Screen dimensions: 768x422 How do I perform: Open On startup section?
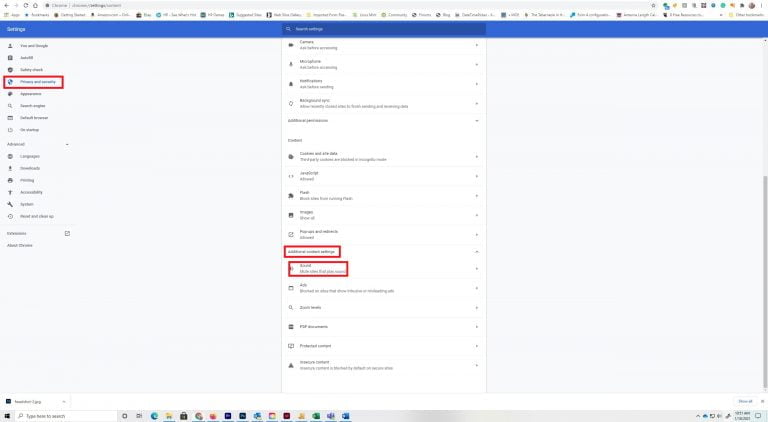(x=29, y=130)
